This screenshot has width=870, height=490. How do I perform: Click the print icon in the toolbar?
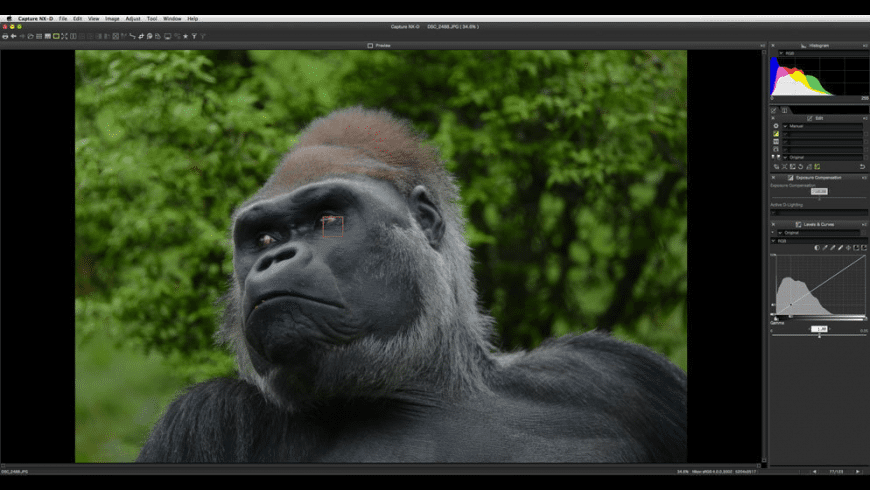[5, 36]
